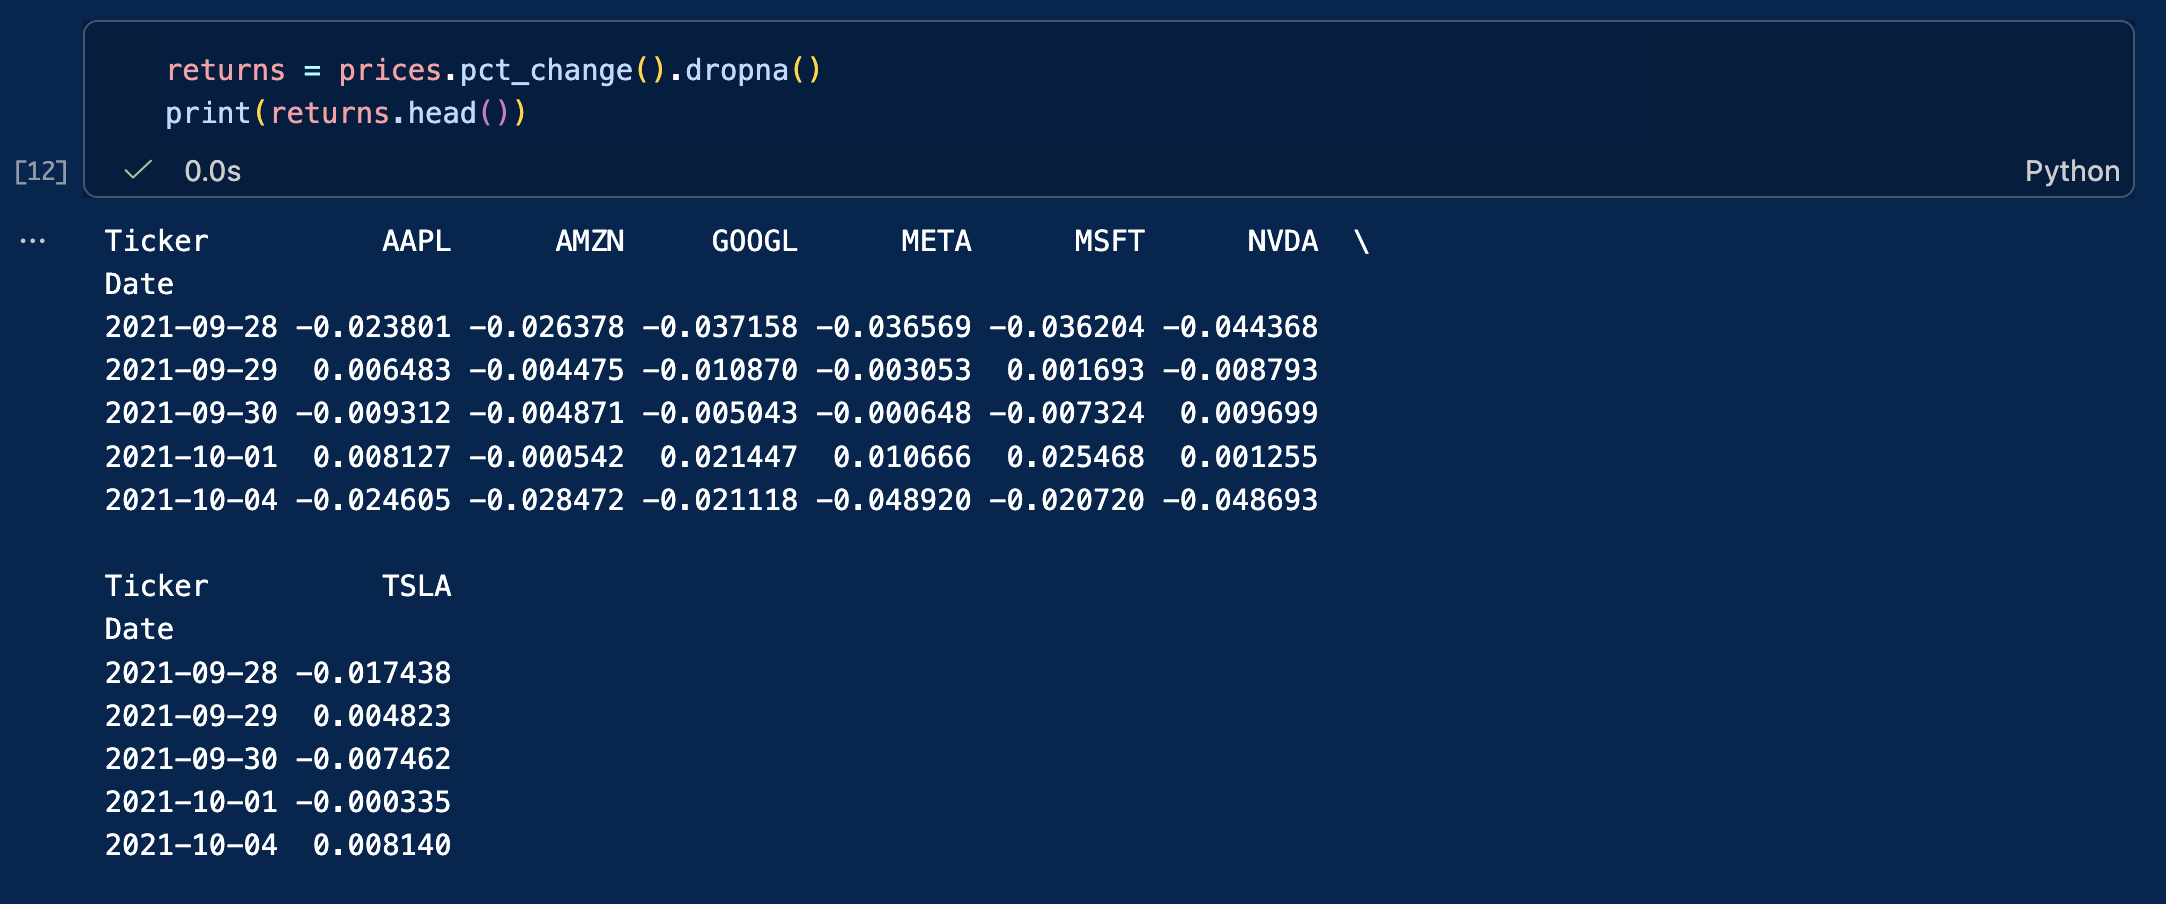Click the AAPL value 0.008127
Viewport: 2166px width, 904px height.
382,457
